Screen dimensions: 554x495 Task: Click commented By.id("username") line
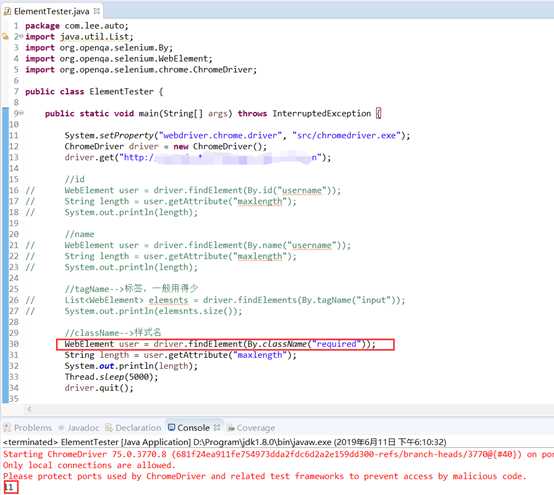click(203, 190)
